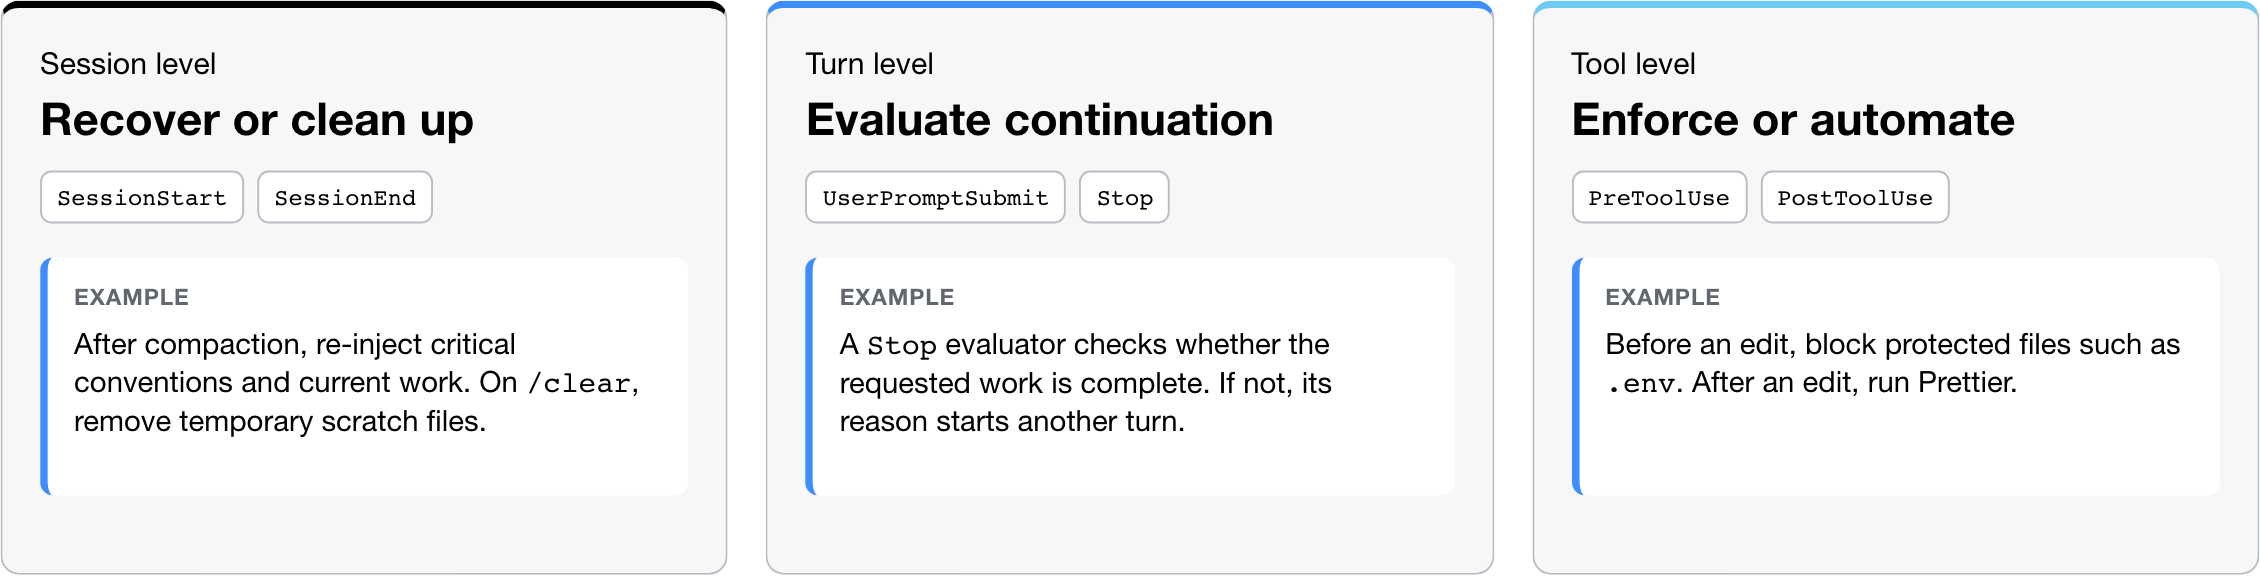
Task: Select the Tool level label
Action: point(1633,64)
